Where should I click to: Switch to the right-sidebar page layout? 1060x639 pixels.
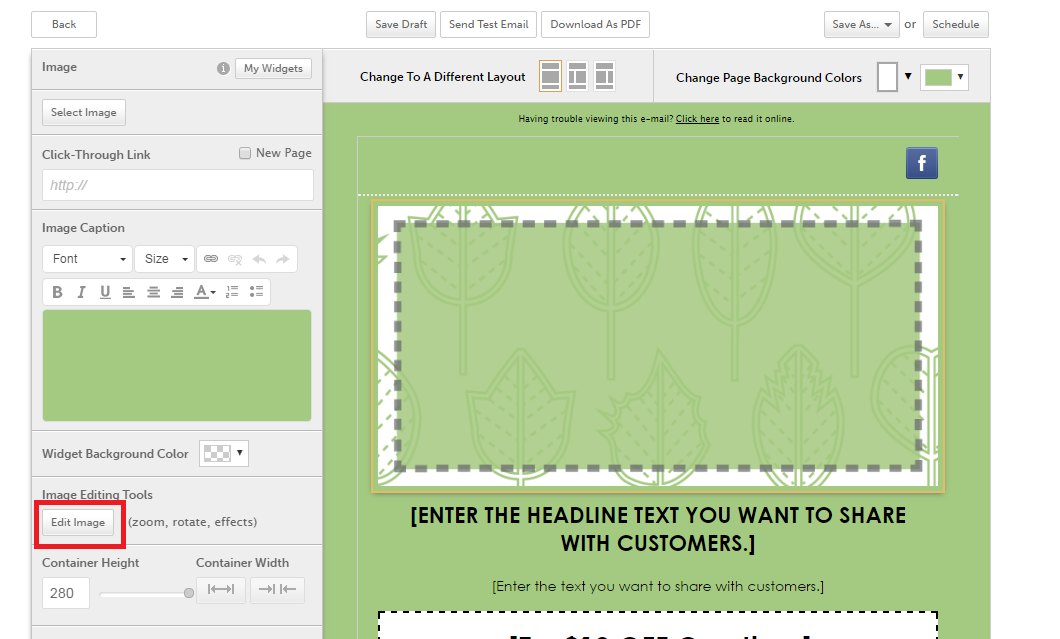coord(604,76)
